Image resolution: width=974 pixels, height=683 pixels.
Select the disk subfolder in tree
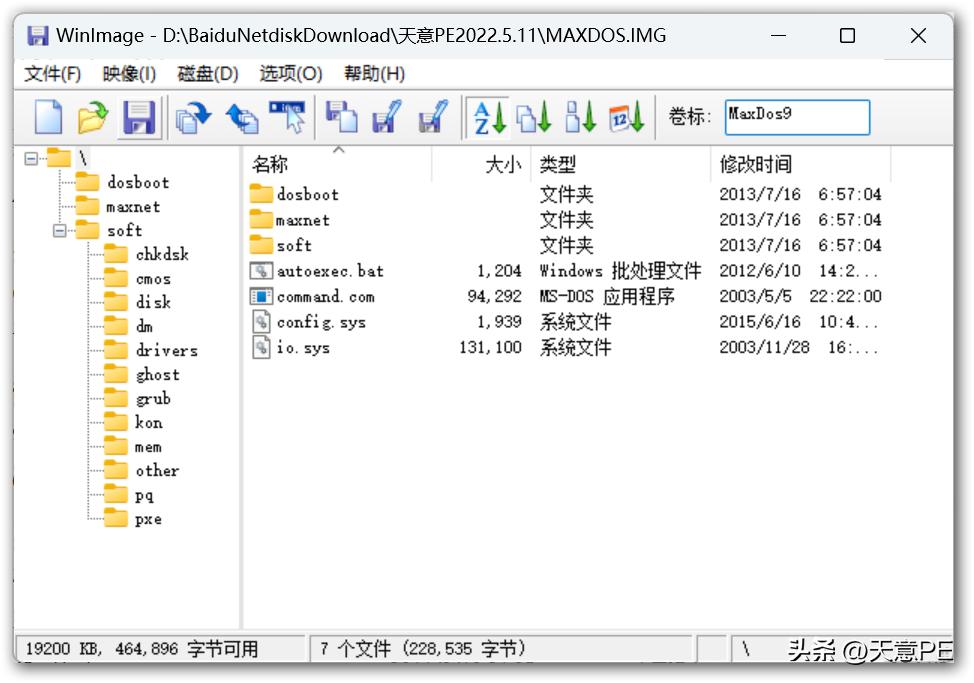click(x=153, y=302)
